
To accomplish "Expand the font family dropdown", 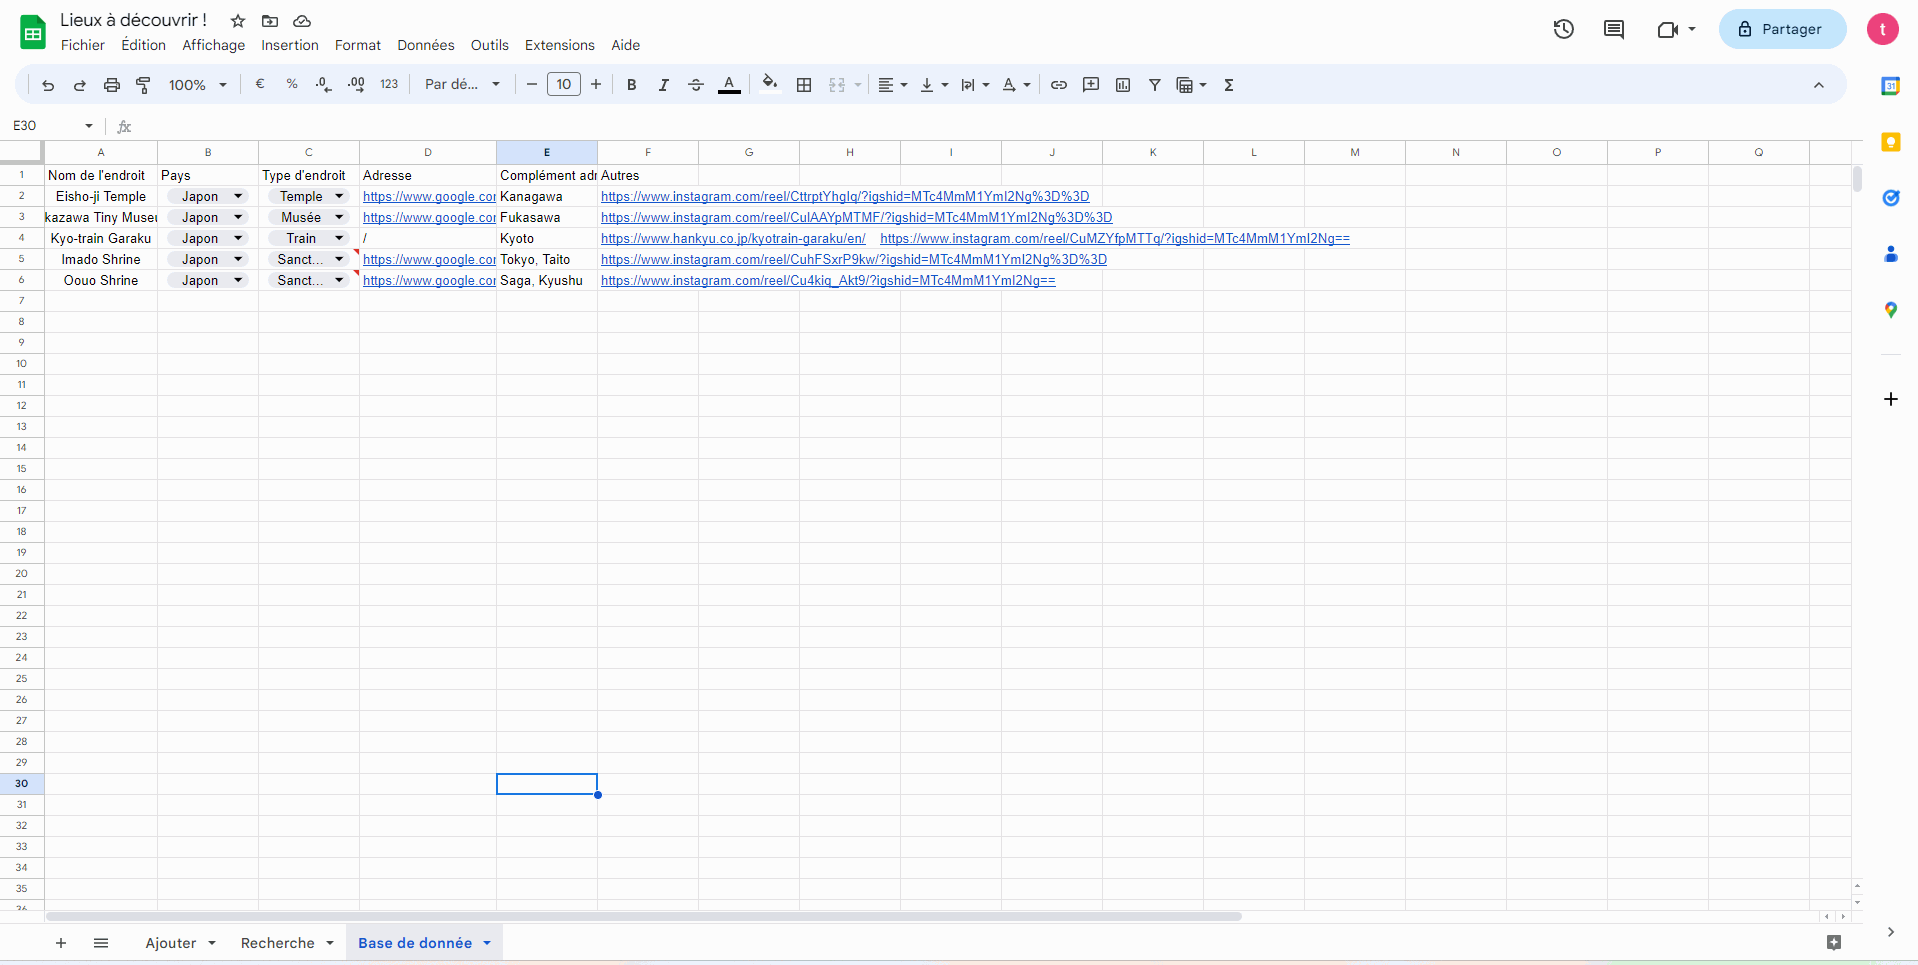I will coord(461,85).
